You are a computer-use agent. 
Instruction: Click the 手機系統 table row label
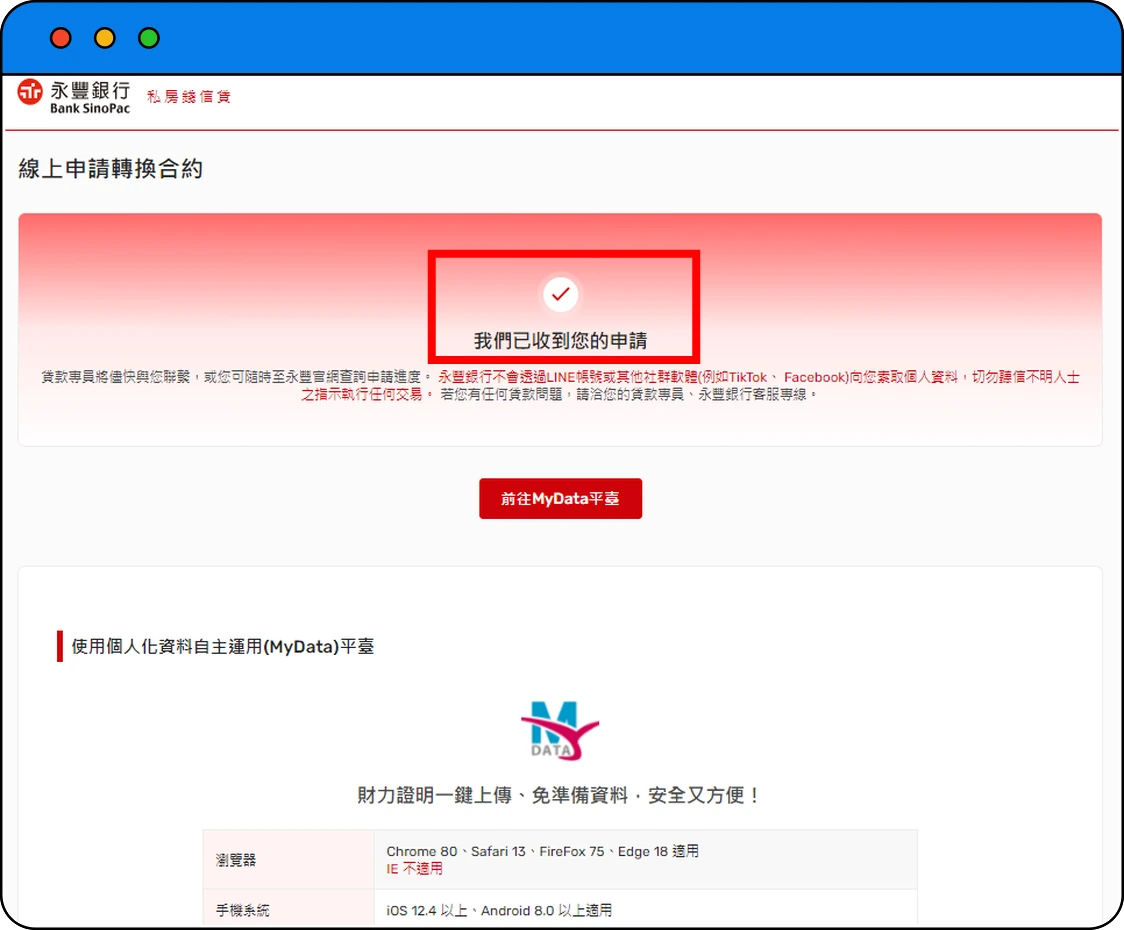[x=243, y=911]
